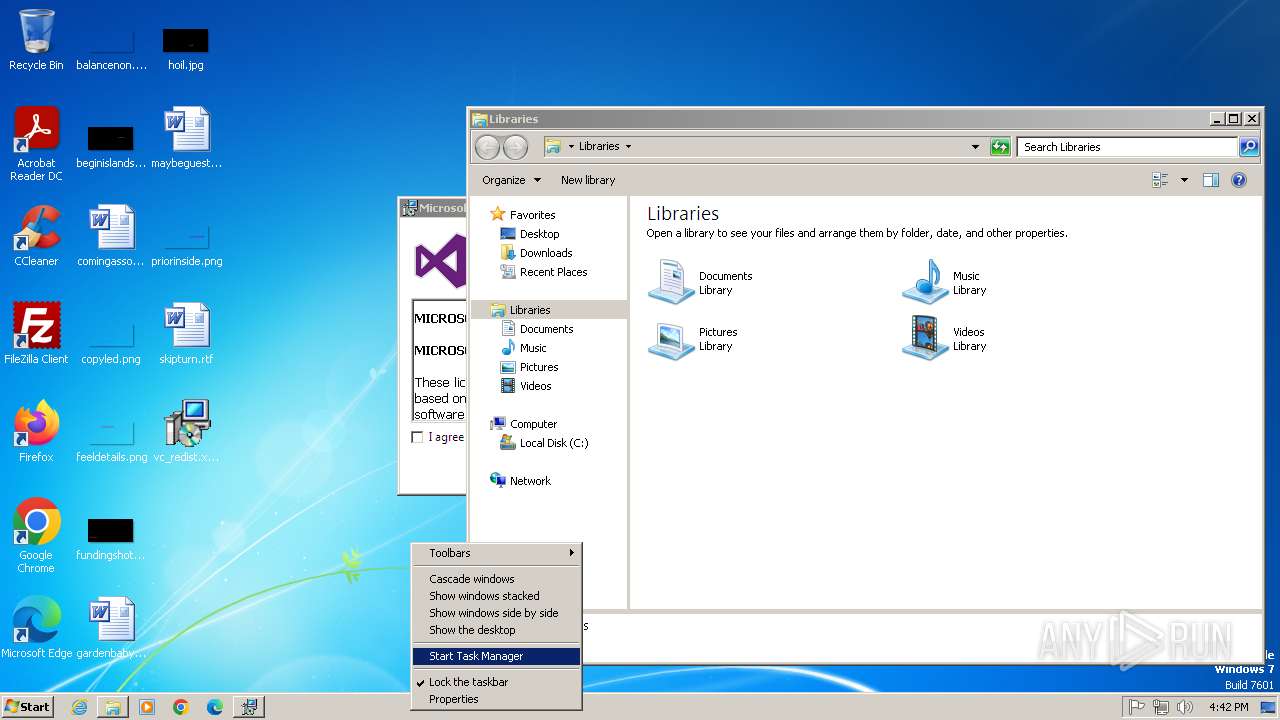The image size is (1280, 720).
Task: Click the clock showing 4:42 PM
Action: [x=1229, y=707]
